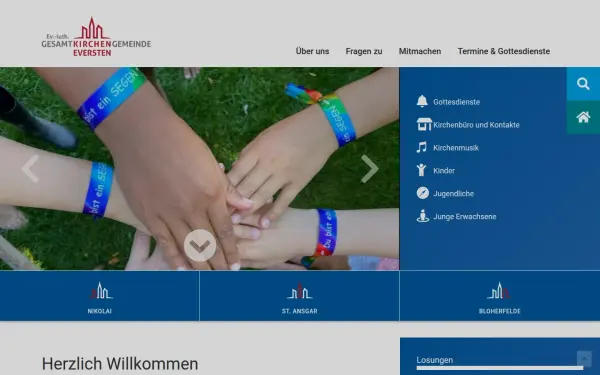The image size is (600, 375).
Task: Click the child figure icon for Kinder
Action: [421, 170]
